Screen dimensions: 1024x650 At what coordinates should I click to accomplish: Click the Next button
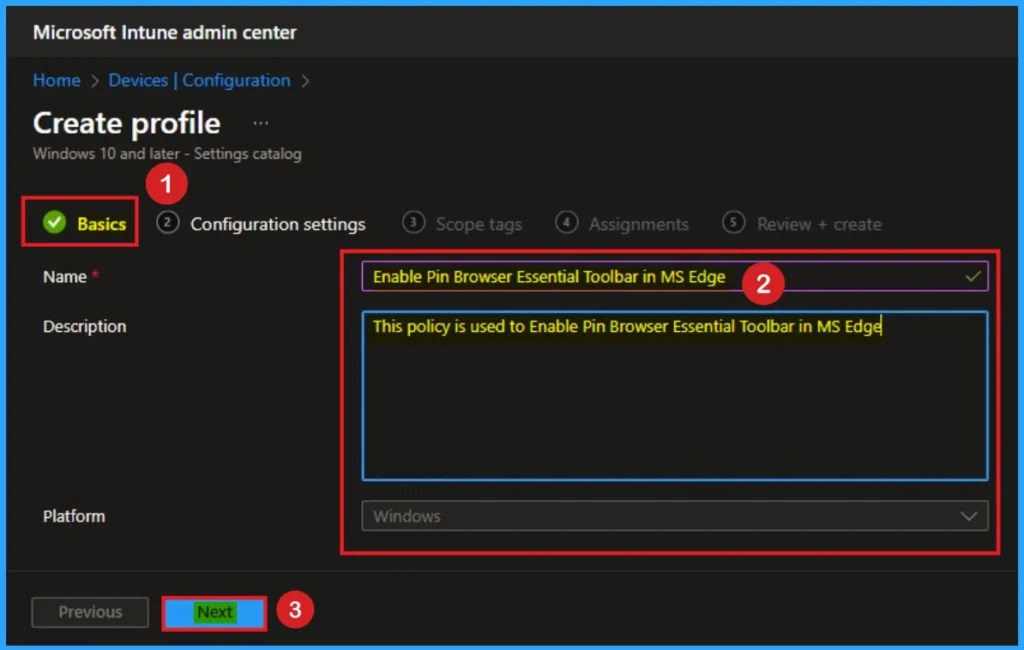[214, 612]
